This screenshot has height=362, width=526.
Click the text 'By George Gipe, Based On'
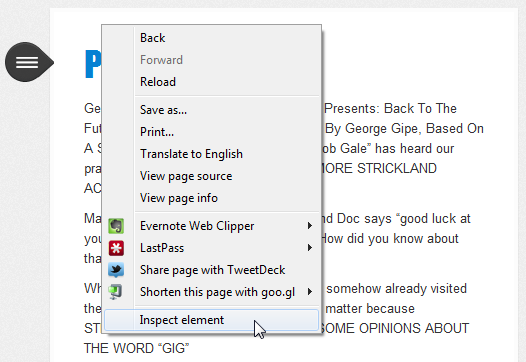(404, 129)
